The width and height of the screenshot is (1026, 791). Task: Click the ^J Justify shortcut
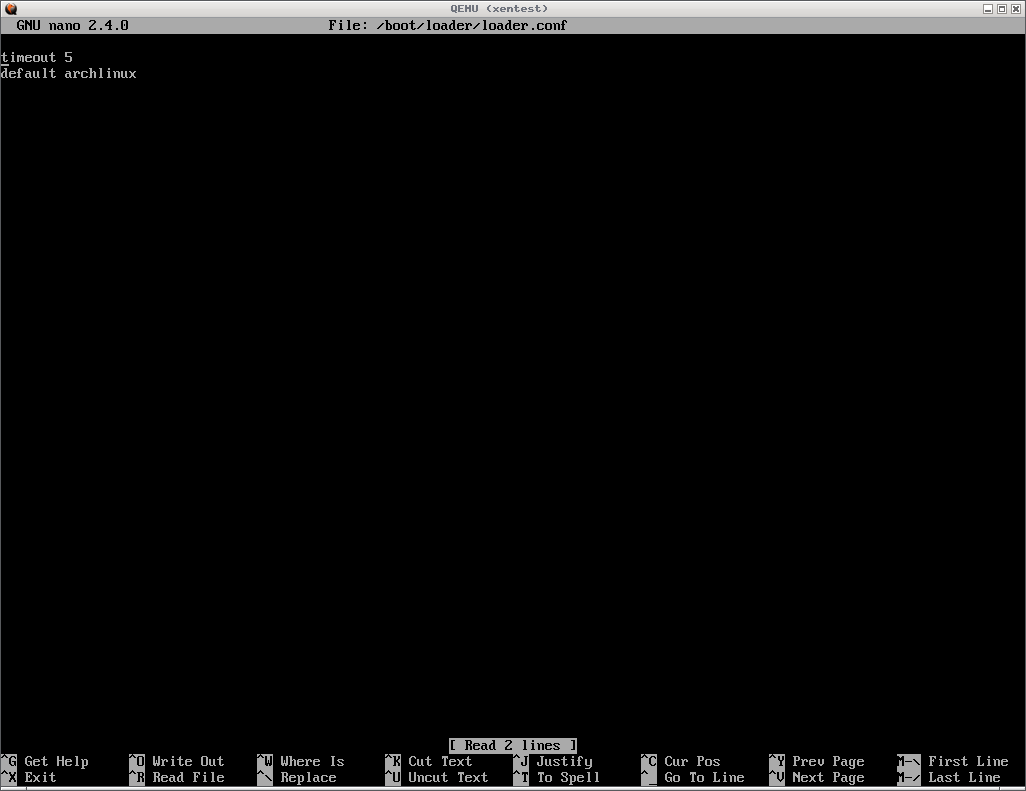coord(553,761)
